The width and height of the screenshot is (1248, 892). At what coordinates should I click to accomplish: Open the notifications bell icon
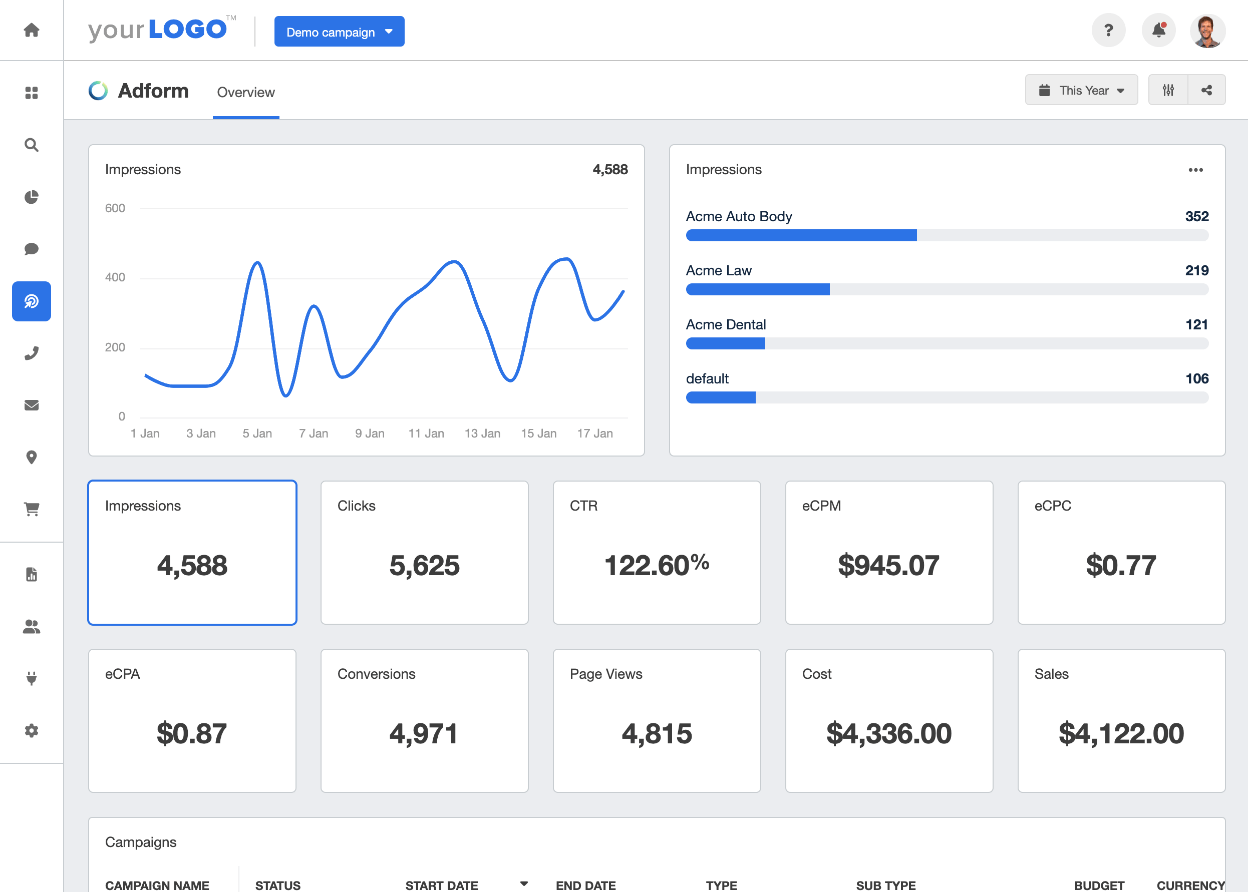point(1158,30)
